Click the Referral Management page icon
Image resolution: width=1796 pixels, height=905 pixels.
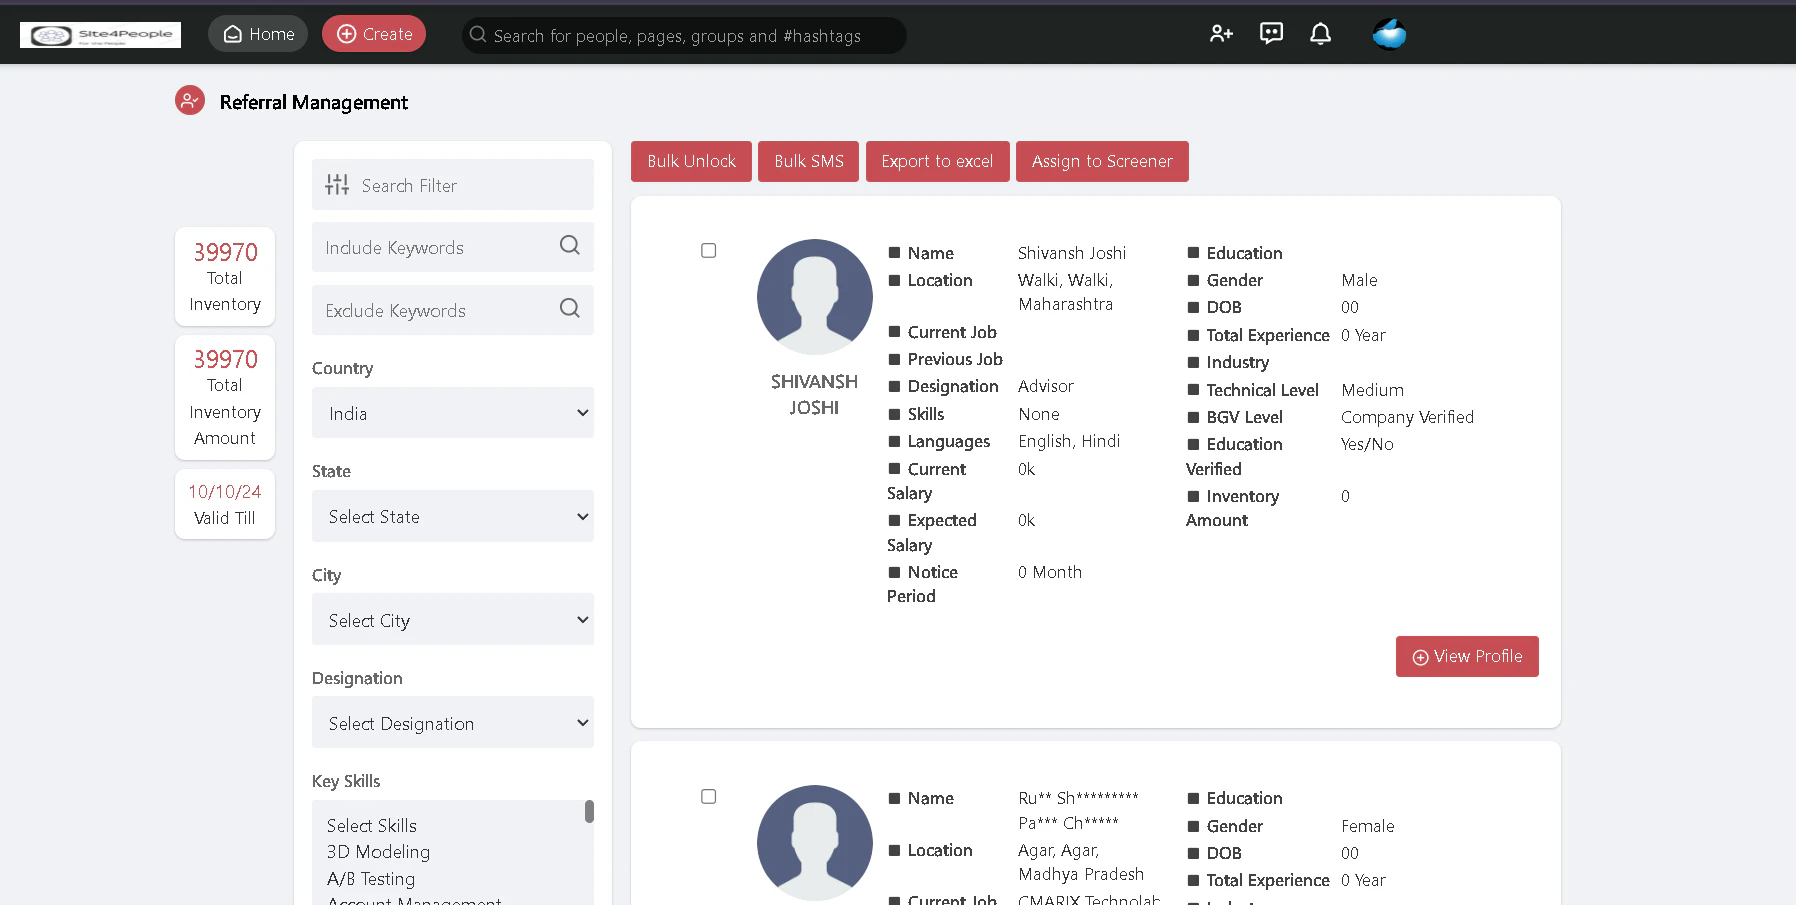pyautogui.click(x=190, y=100)
